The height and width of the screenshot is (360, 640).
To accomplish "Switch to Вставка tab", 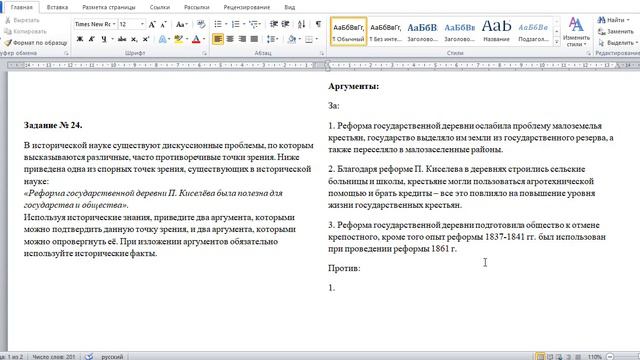I will [57, 7].
